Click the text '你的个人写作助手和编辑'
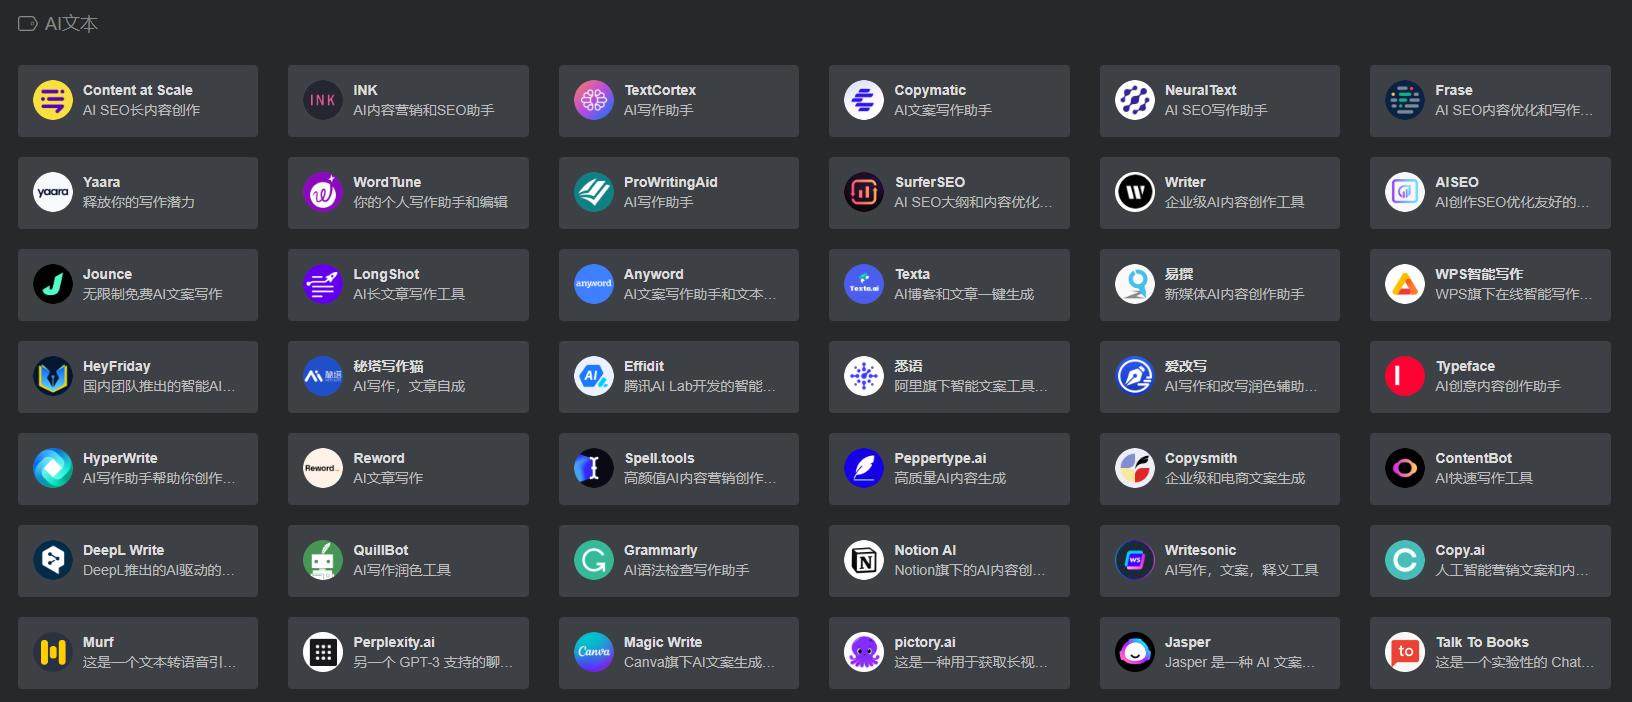The width and height of the screenshot is (1632, 702). [430, 202]
